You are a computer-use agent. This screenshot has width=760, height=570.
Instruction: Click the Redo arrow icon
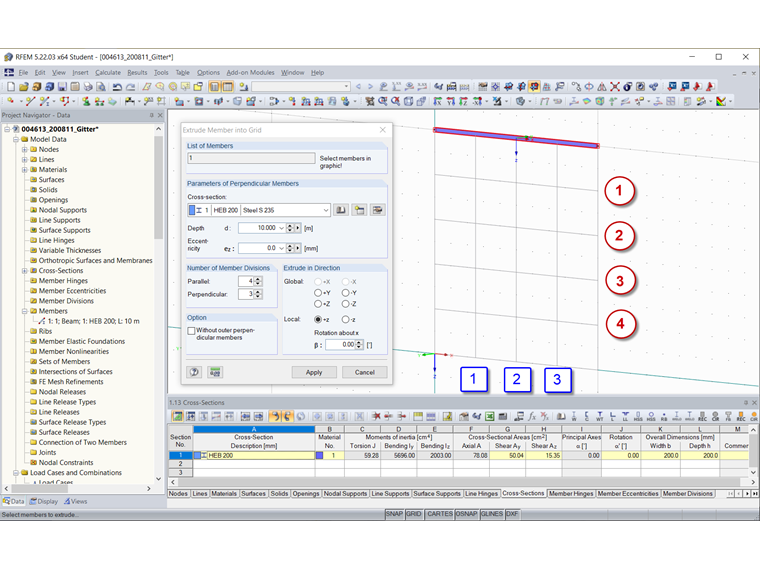130,87
